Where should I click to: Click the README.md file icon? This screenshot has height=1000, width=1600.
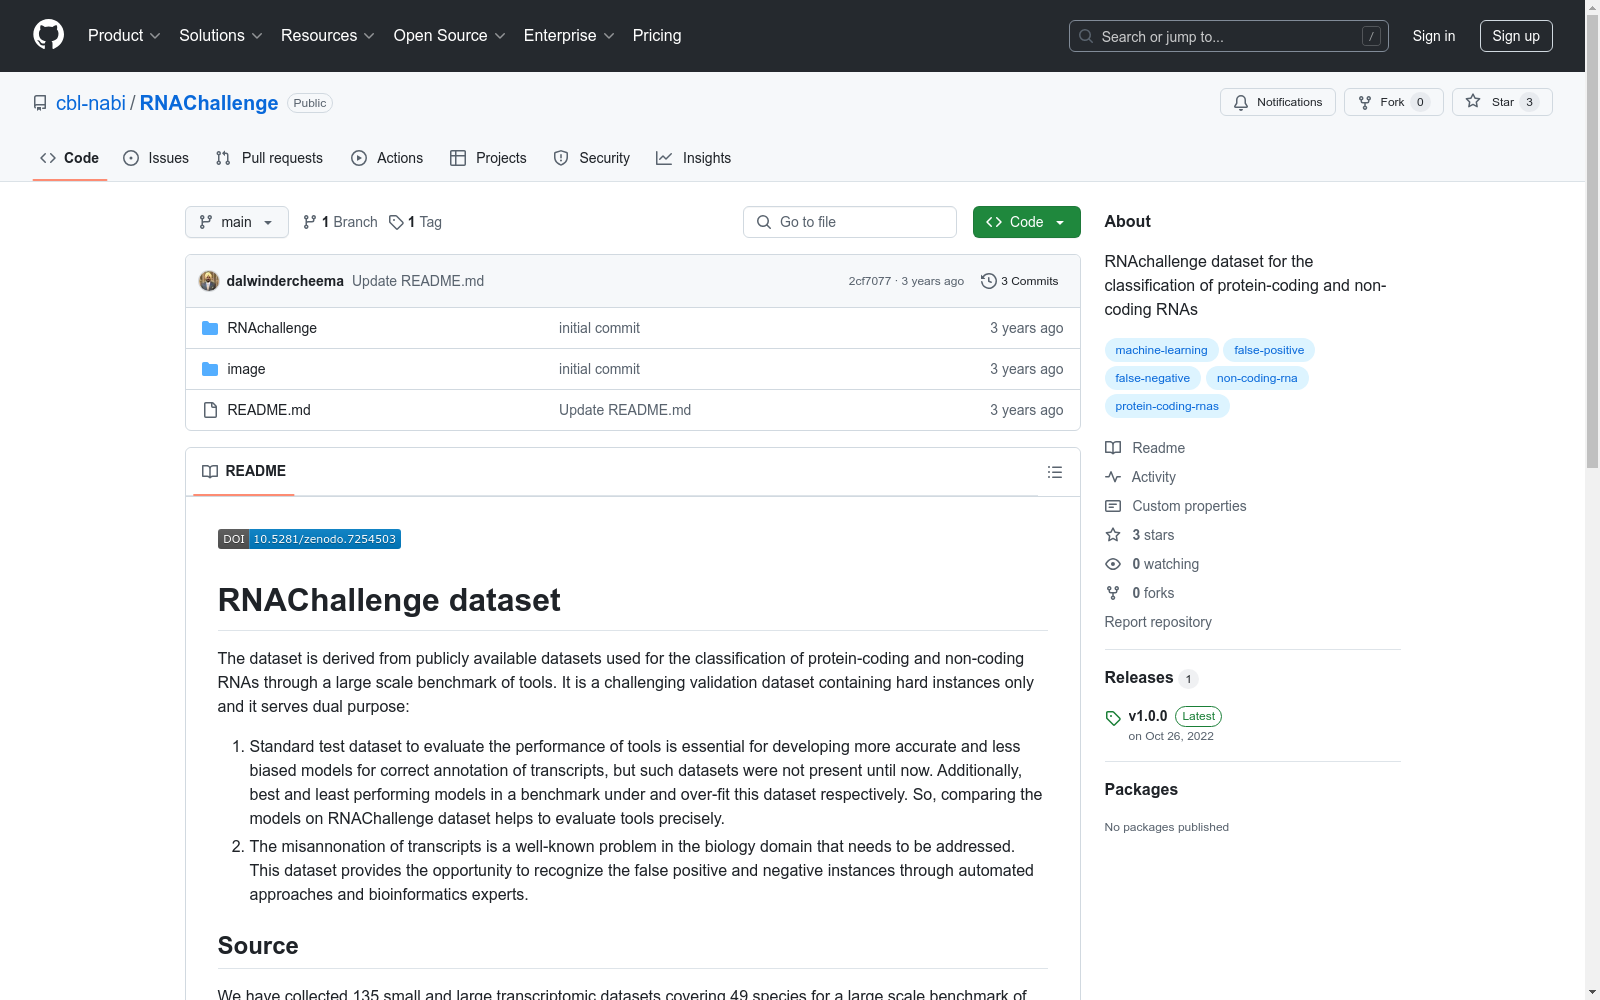tap(210, 410)
